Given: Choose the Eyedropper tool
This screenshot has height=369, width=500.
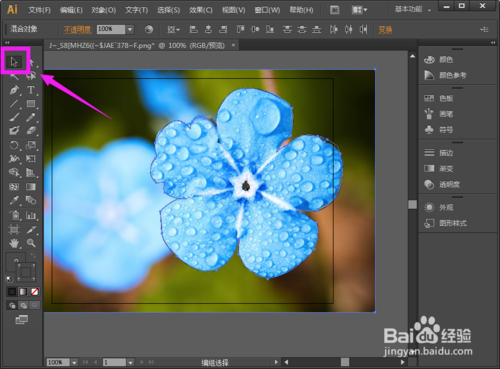Looking at the screenshot, I should [14, 200].
